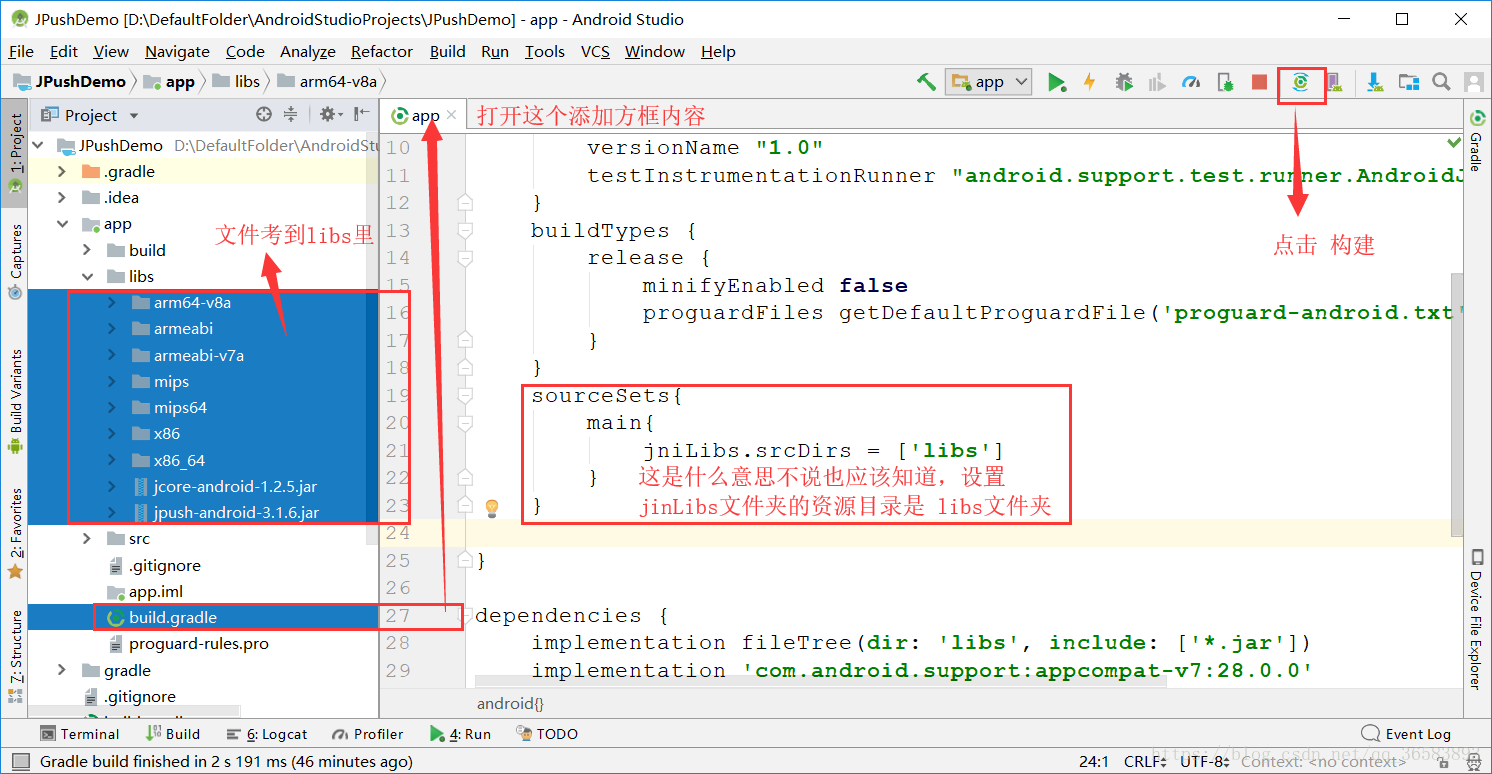The width and height of the screenshot is (1492, 774).
Task: Expand the .idea folder
Action: (x=62, y=198)
